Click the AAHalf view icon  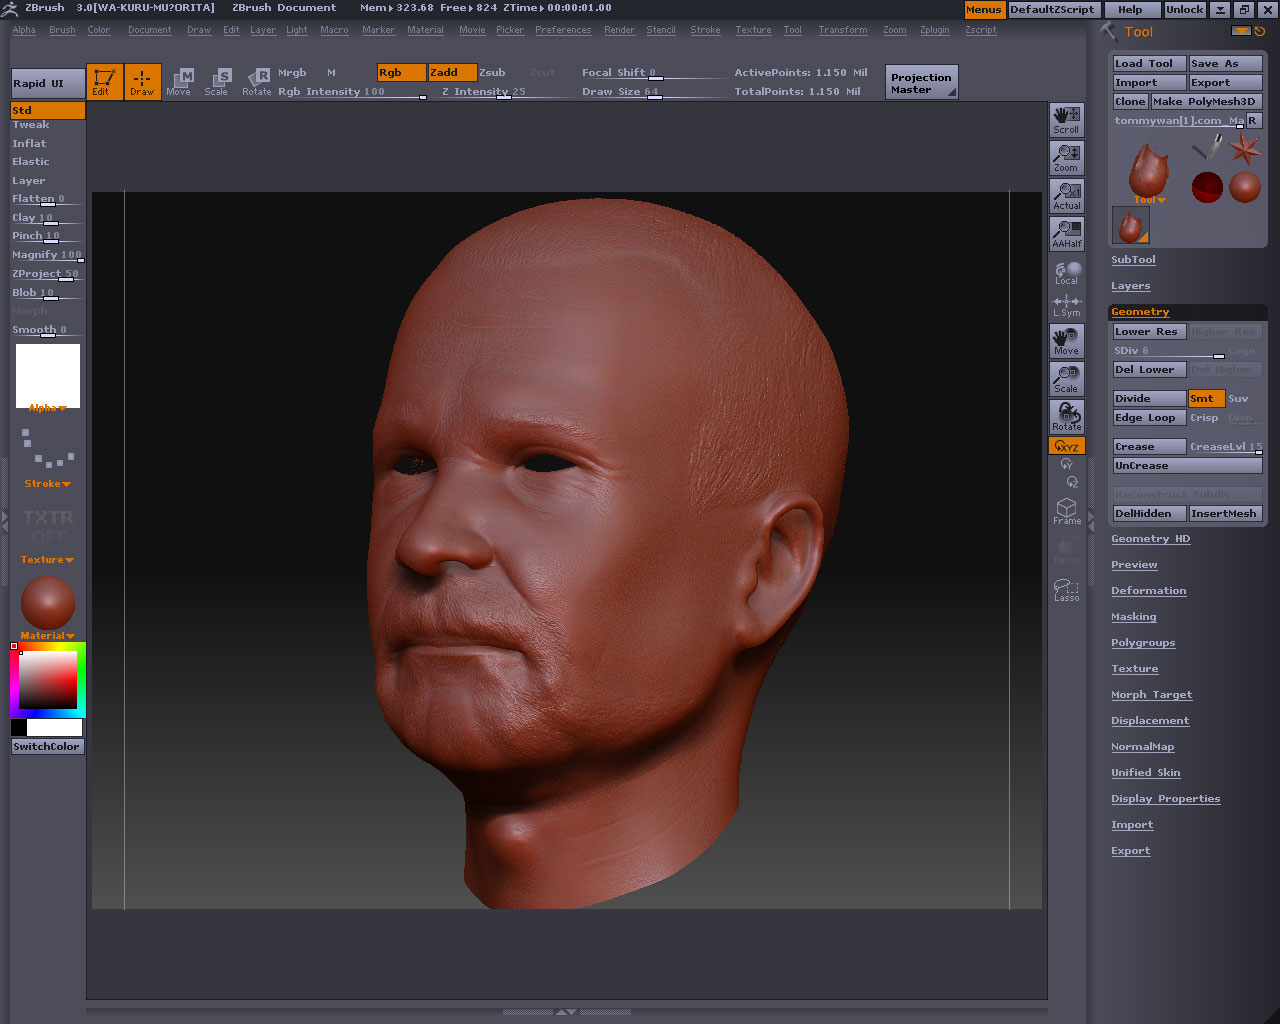1066,233
